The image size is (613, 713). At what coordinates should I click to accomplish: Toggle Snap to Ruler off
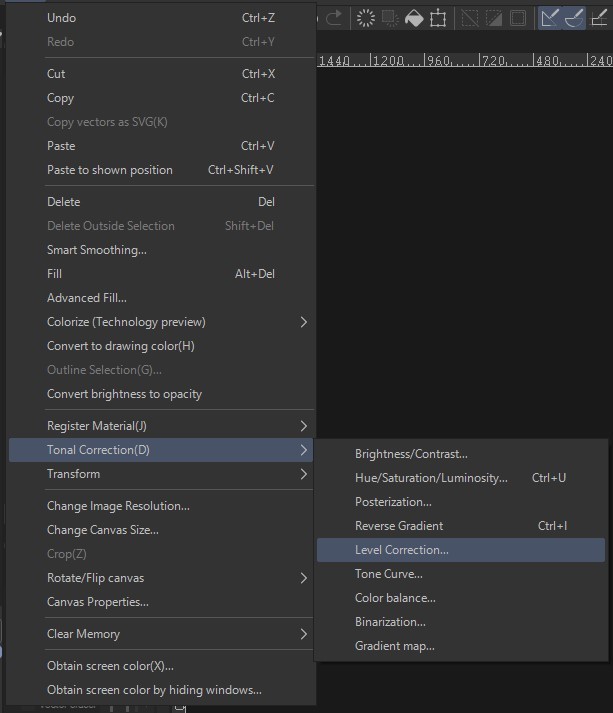tap(549, 19)
